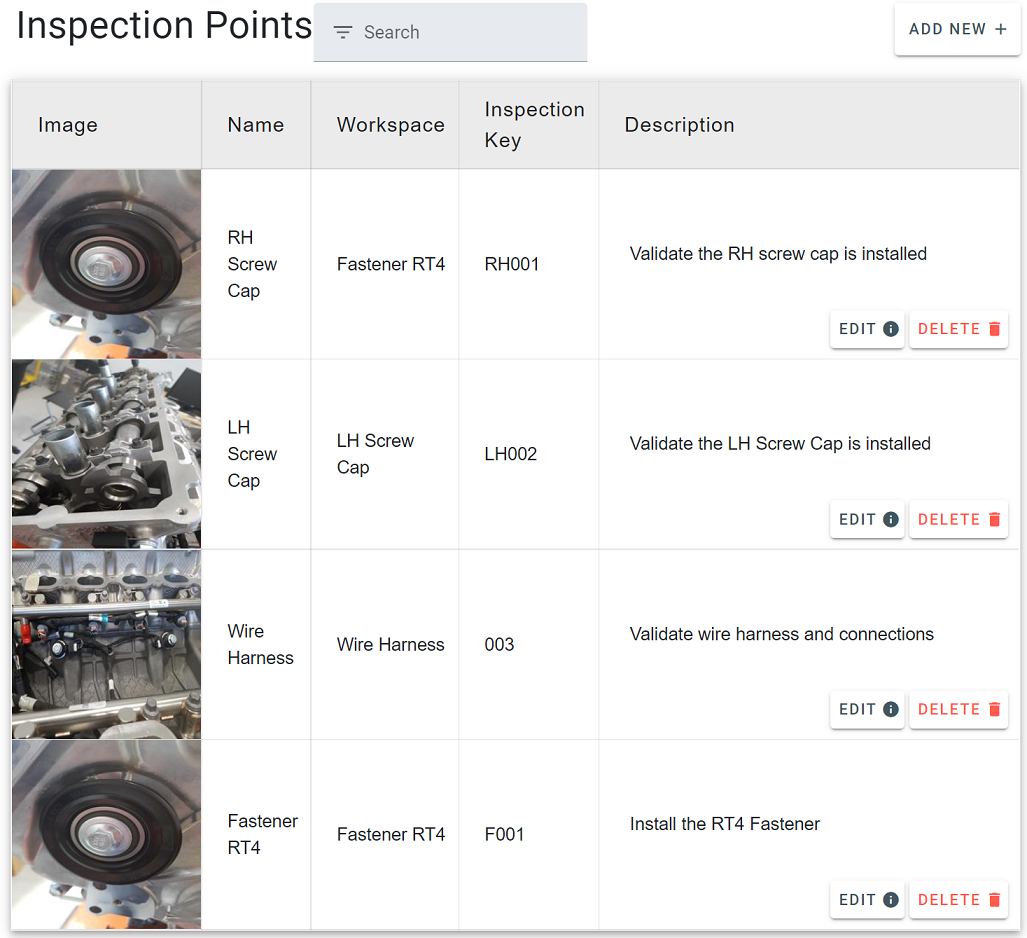Open the LH Screw Cap engine image

coord(107,454)
